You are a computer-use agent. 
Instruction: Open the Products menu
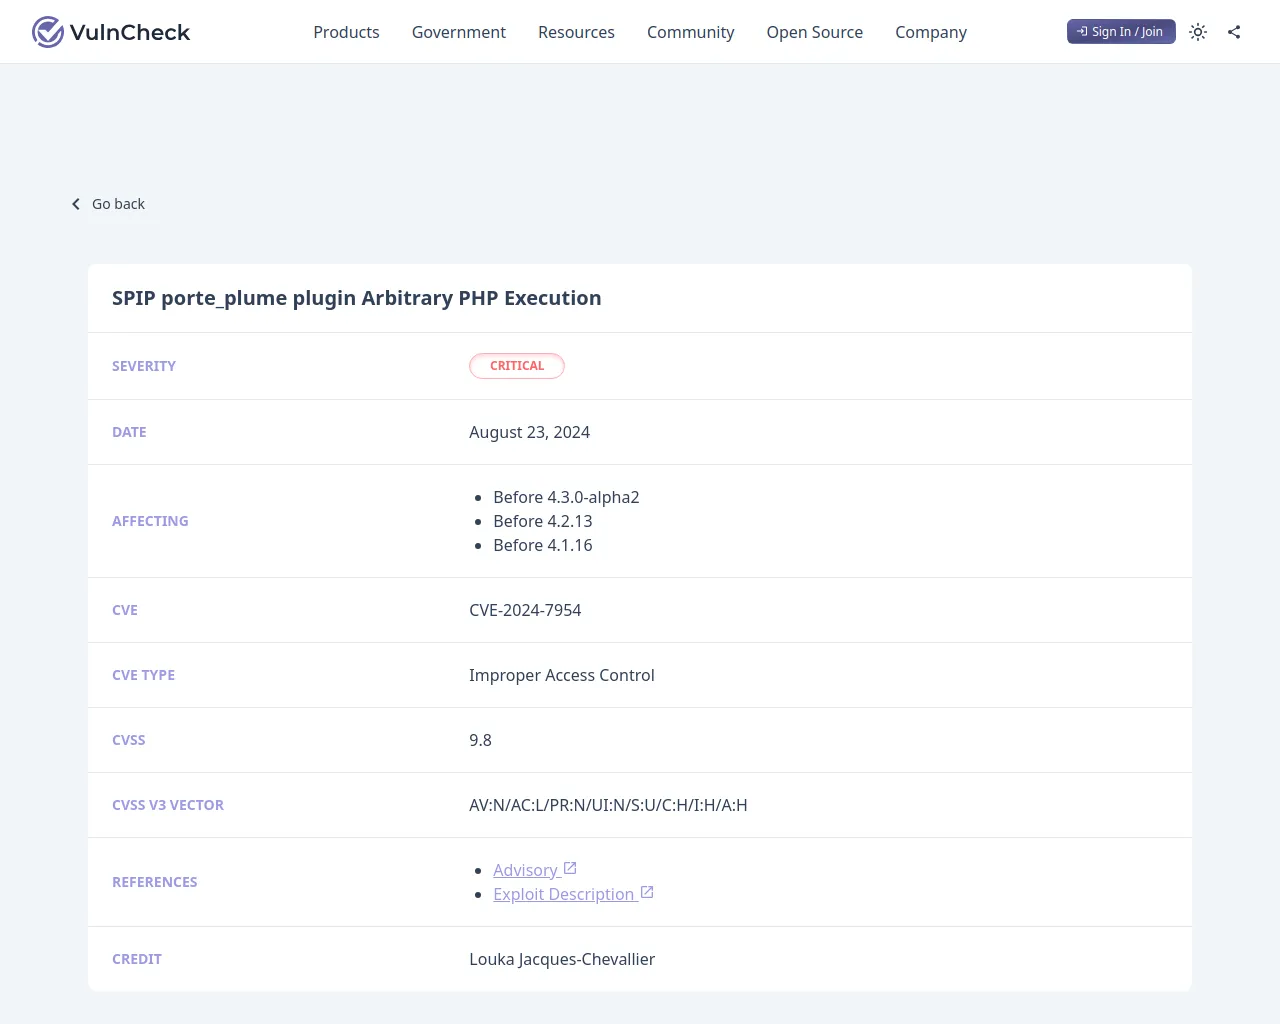click(x=346, y=32)
